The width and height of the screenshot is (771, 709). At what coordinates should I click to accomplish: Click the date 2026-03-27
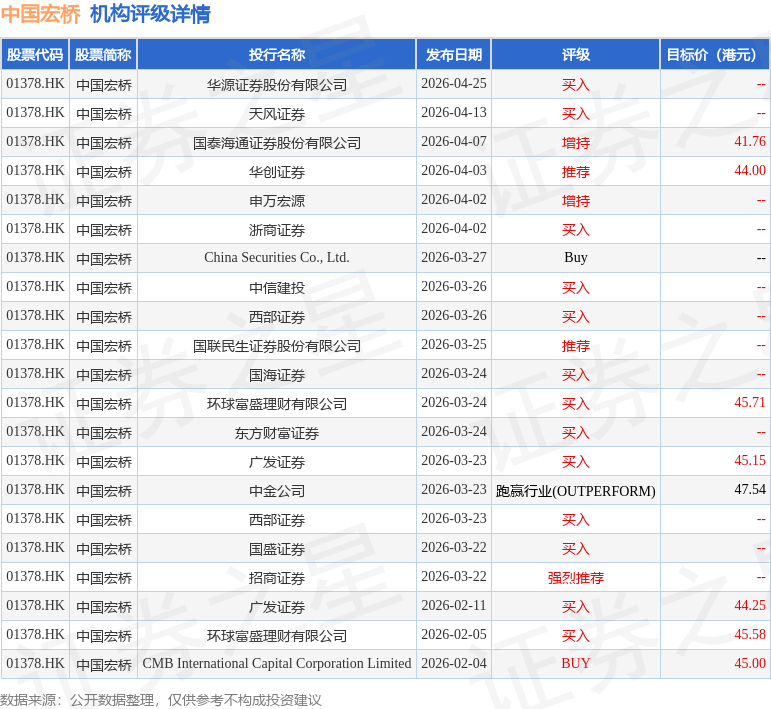coord(454,258)
